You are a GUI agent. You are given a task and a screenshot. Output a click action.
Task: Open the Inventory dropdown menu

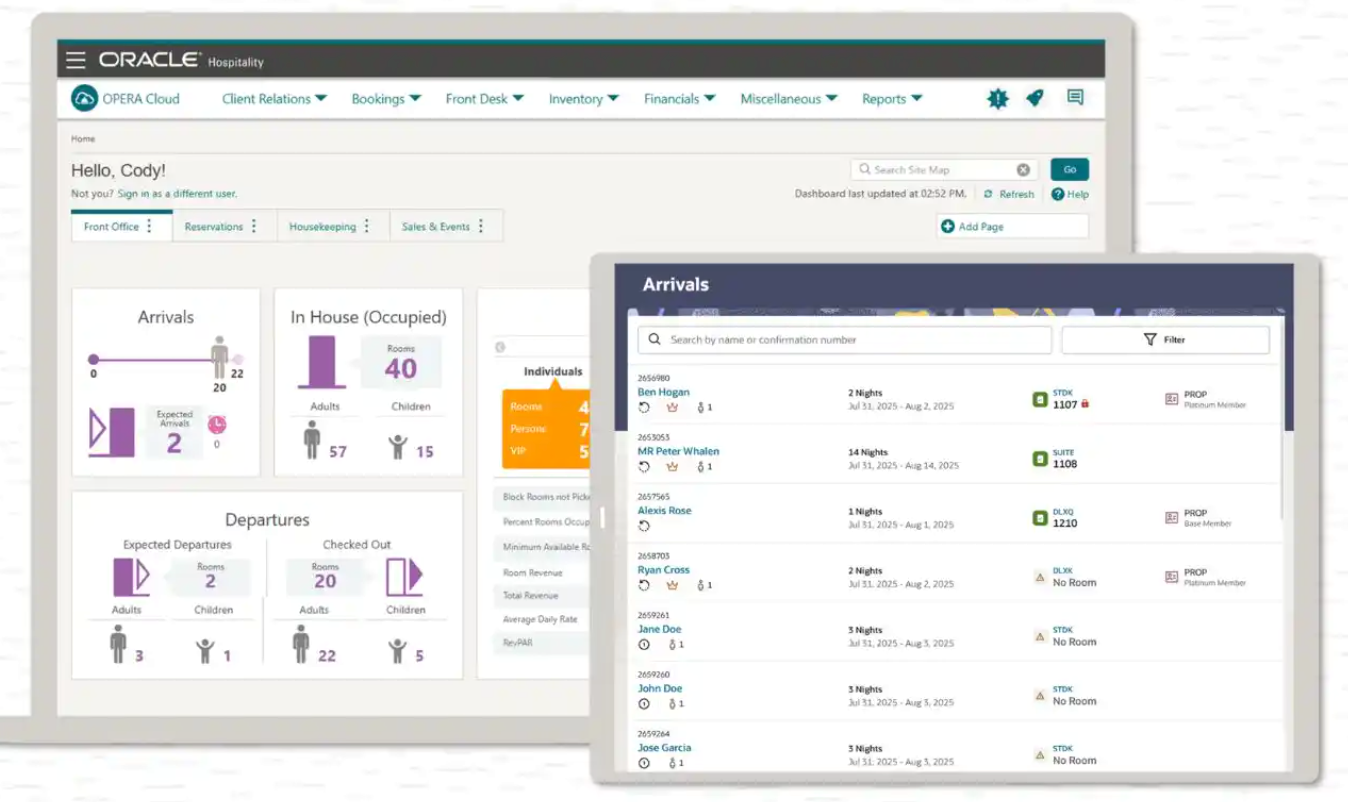pyautogui.click(x=584, y=99)
